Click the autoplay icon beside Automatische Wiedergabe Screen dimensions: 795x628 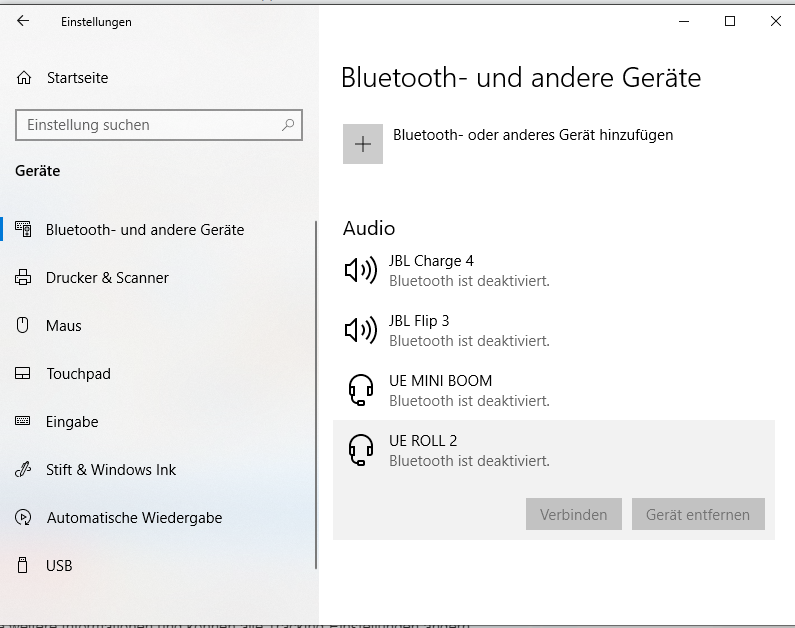[x=23, y=518]
